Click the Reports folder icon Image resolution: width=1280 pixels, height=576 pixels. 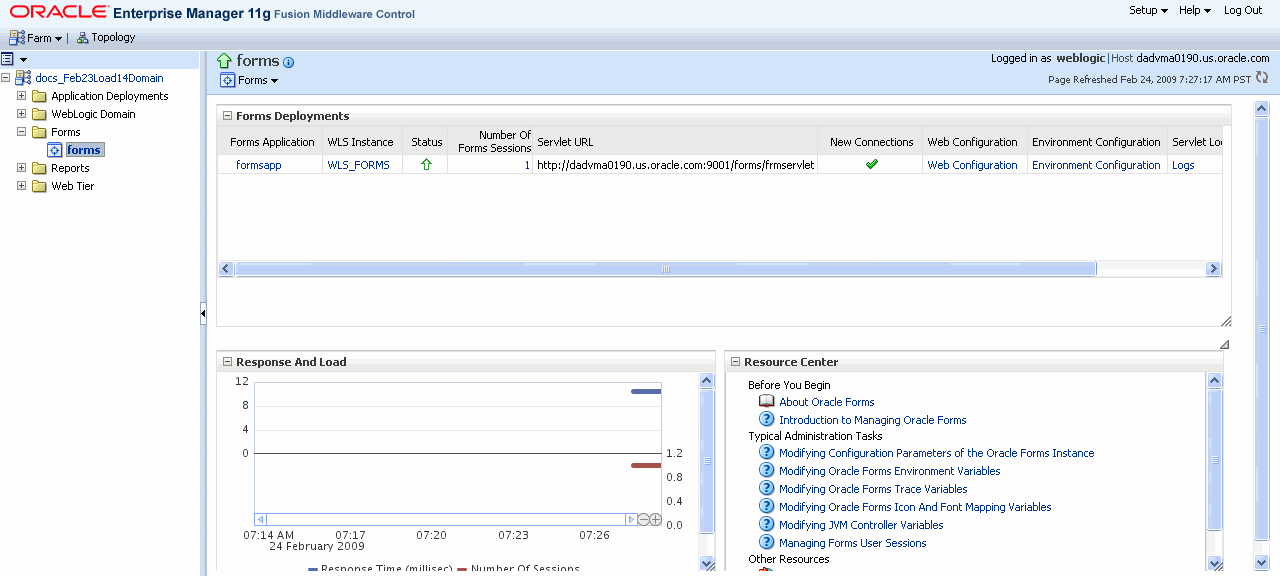point(40,169)
